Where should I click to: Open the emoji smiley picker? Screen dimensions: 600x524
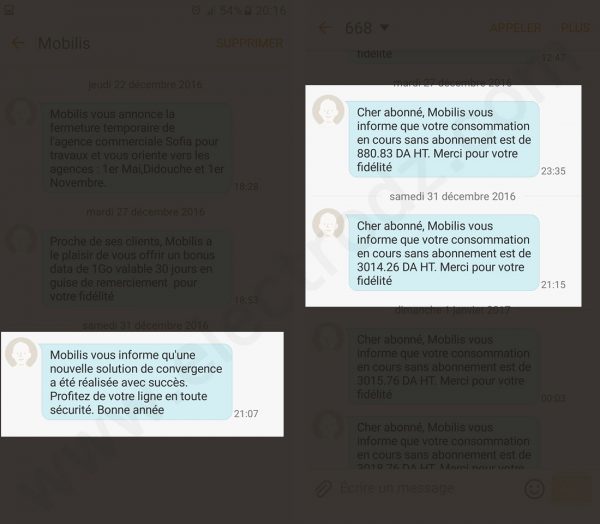pos(534,489)
